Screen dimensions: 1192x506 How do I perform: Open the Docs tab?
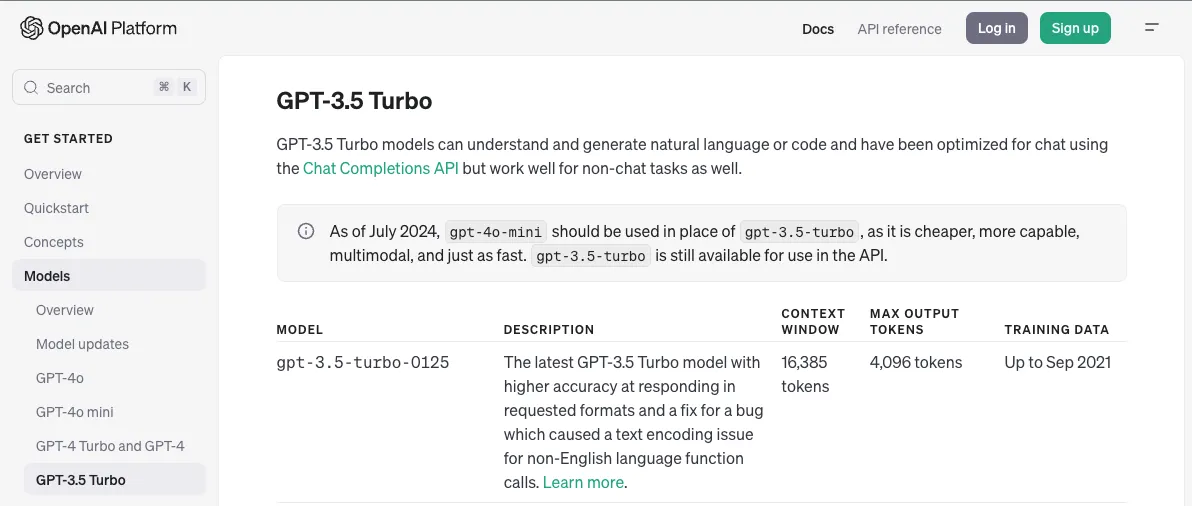(x=818, y=29)
